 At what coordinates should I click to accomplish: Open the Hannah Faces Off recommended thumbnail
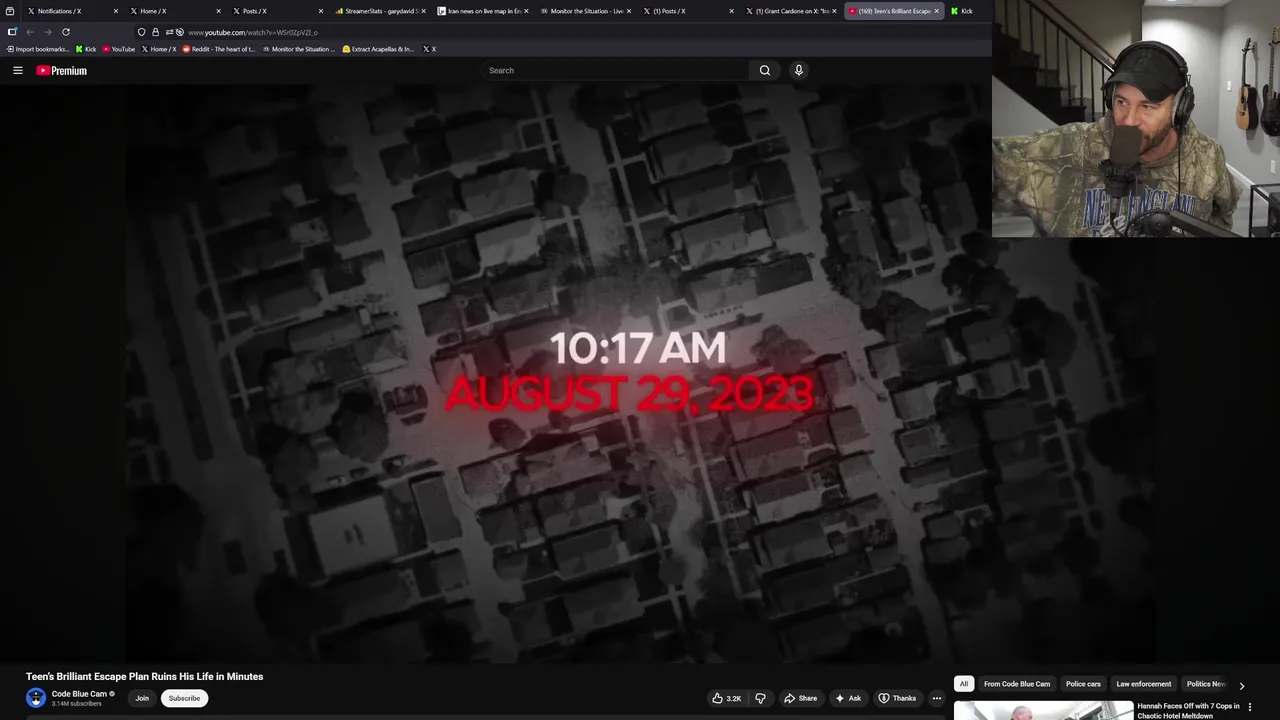click(1043, 711)
